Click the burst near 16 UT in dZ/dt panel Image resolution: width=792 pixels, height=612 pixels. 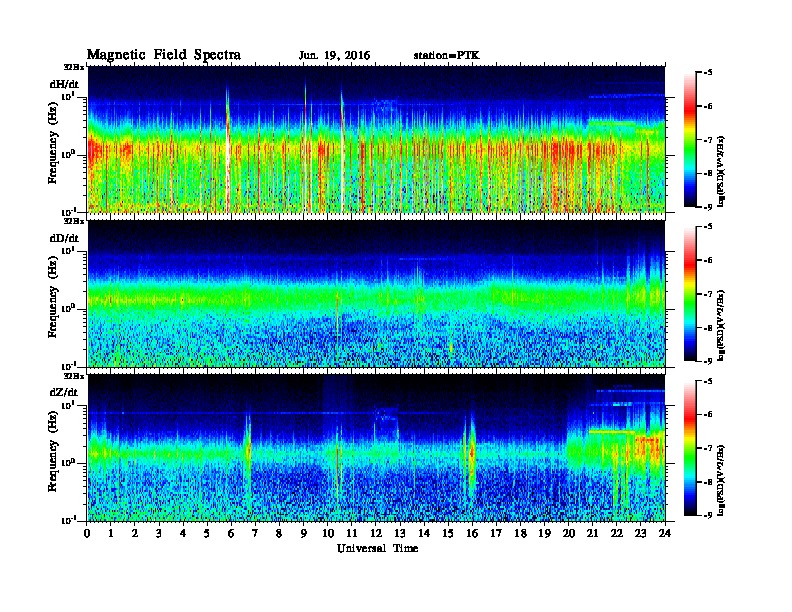472,454
